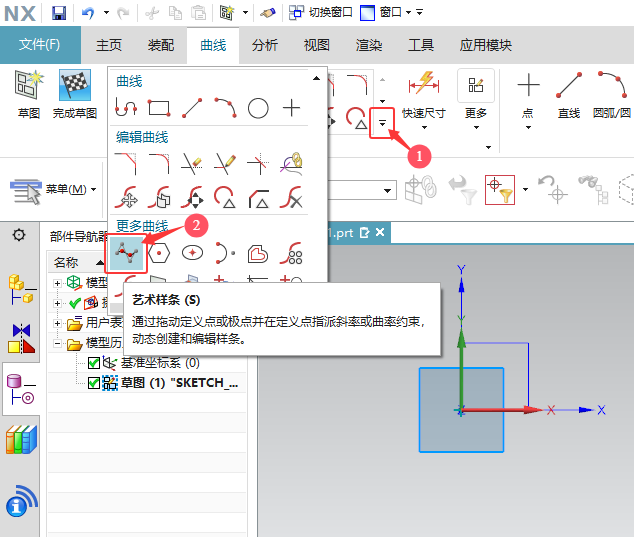Open the Reuse Library books icon
Screen dimensions: 634x537
tap(21, 440)
